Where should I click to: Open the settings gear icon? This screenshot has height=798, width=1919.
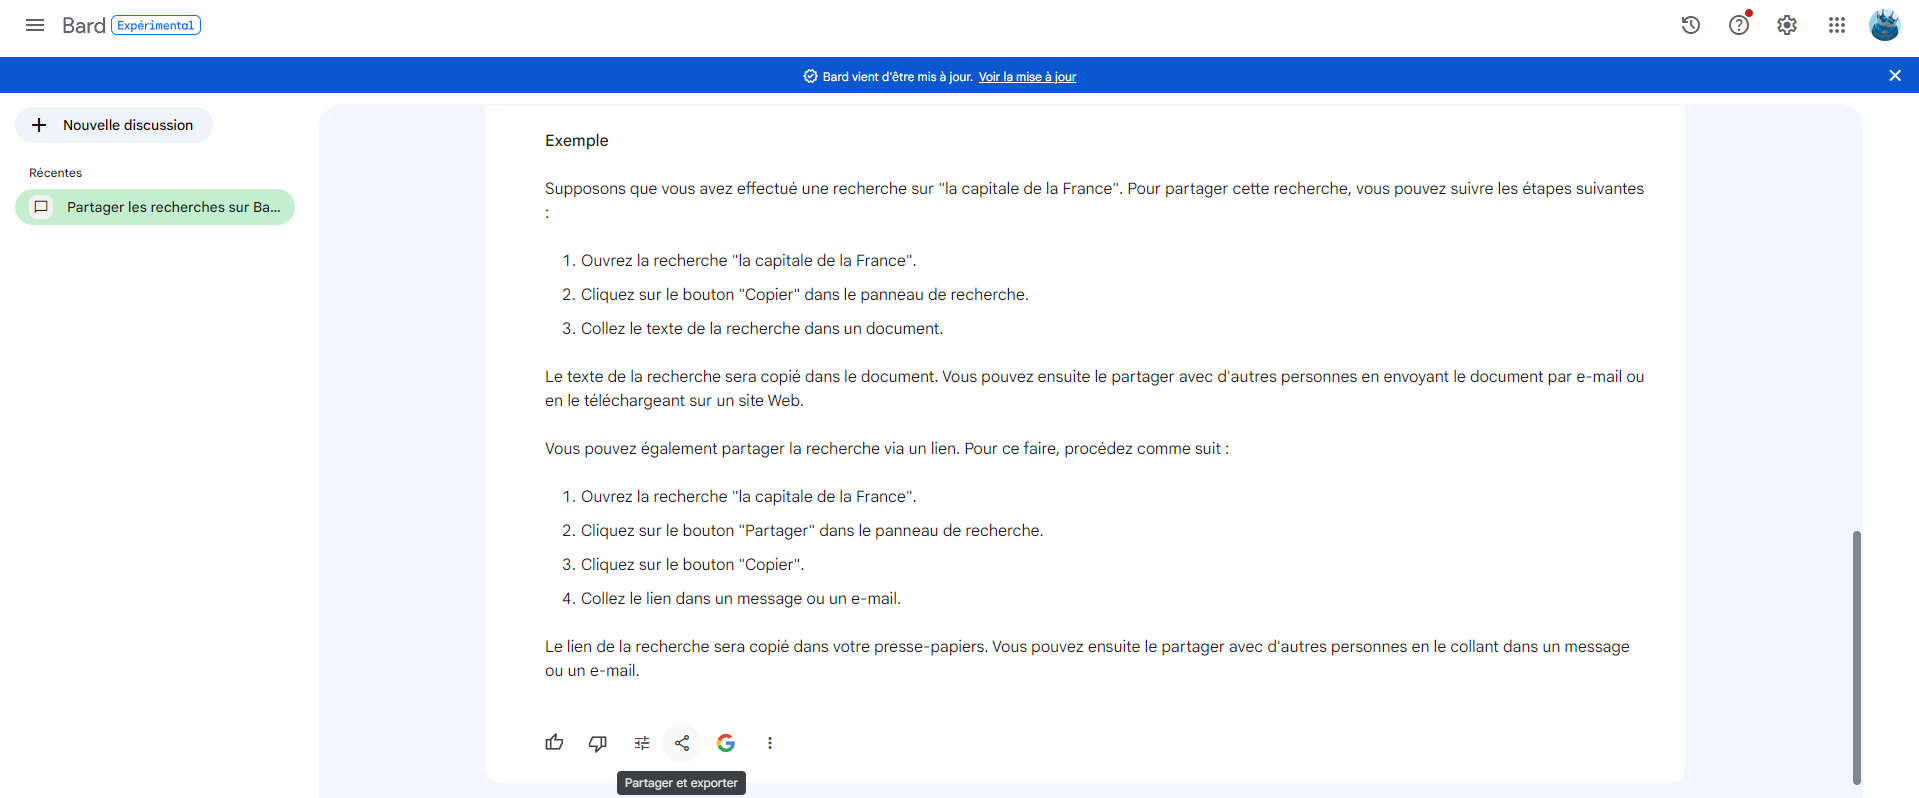tap(1787, 25)
